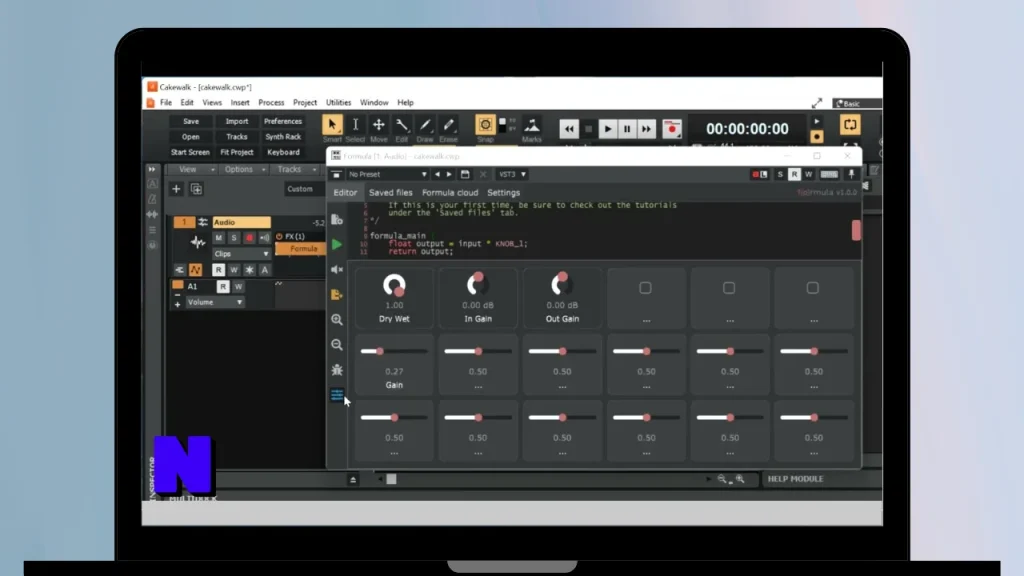Screen dimensions: 1024x576
Task: Toggle plugin Solo S button
Action: click(780, 174)
